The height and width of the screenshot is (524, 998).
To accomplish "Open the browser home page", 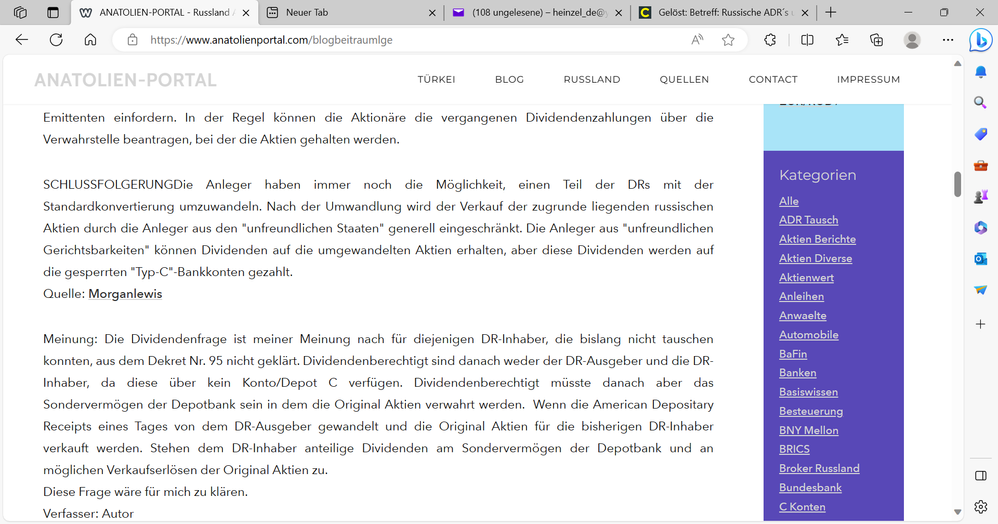I will [90, 39].
